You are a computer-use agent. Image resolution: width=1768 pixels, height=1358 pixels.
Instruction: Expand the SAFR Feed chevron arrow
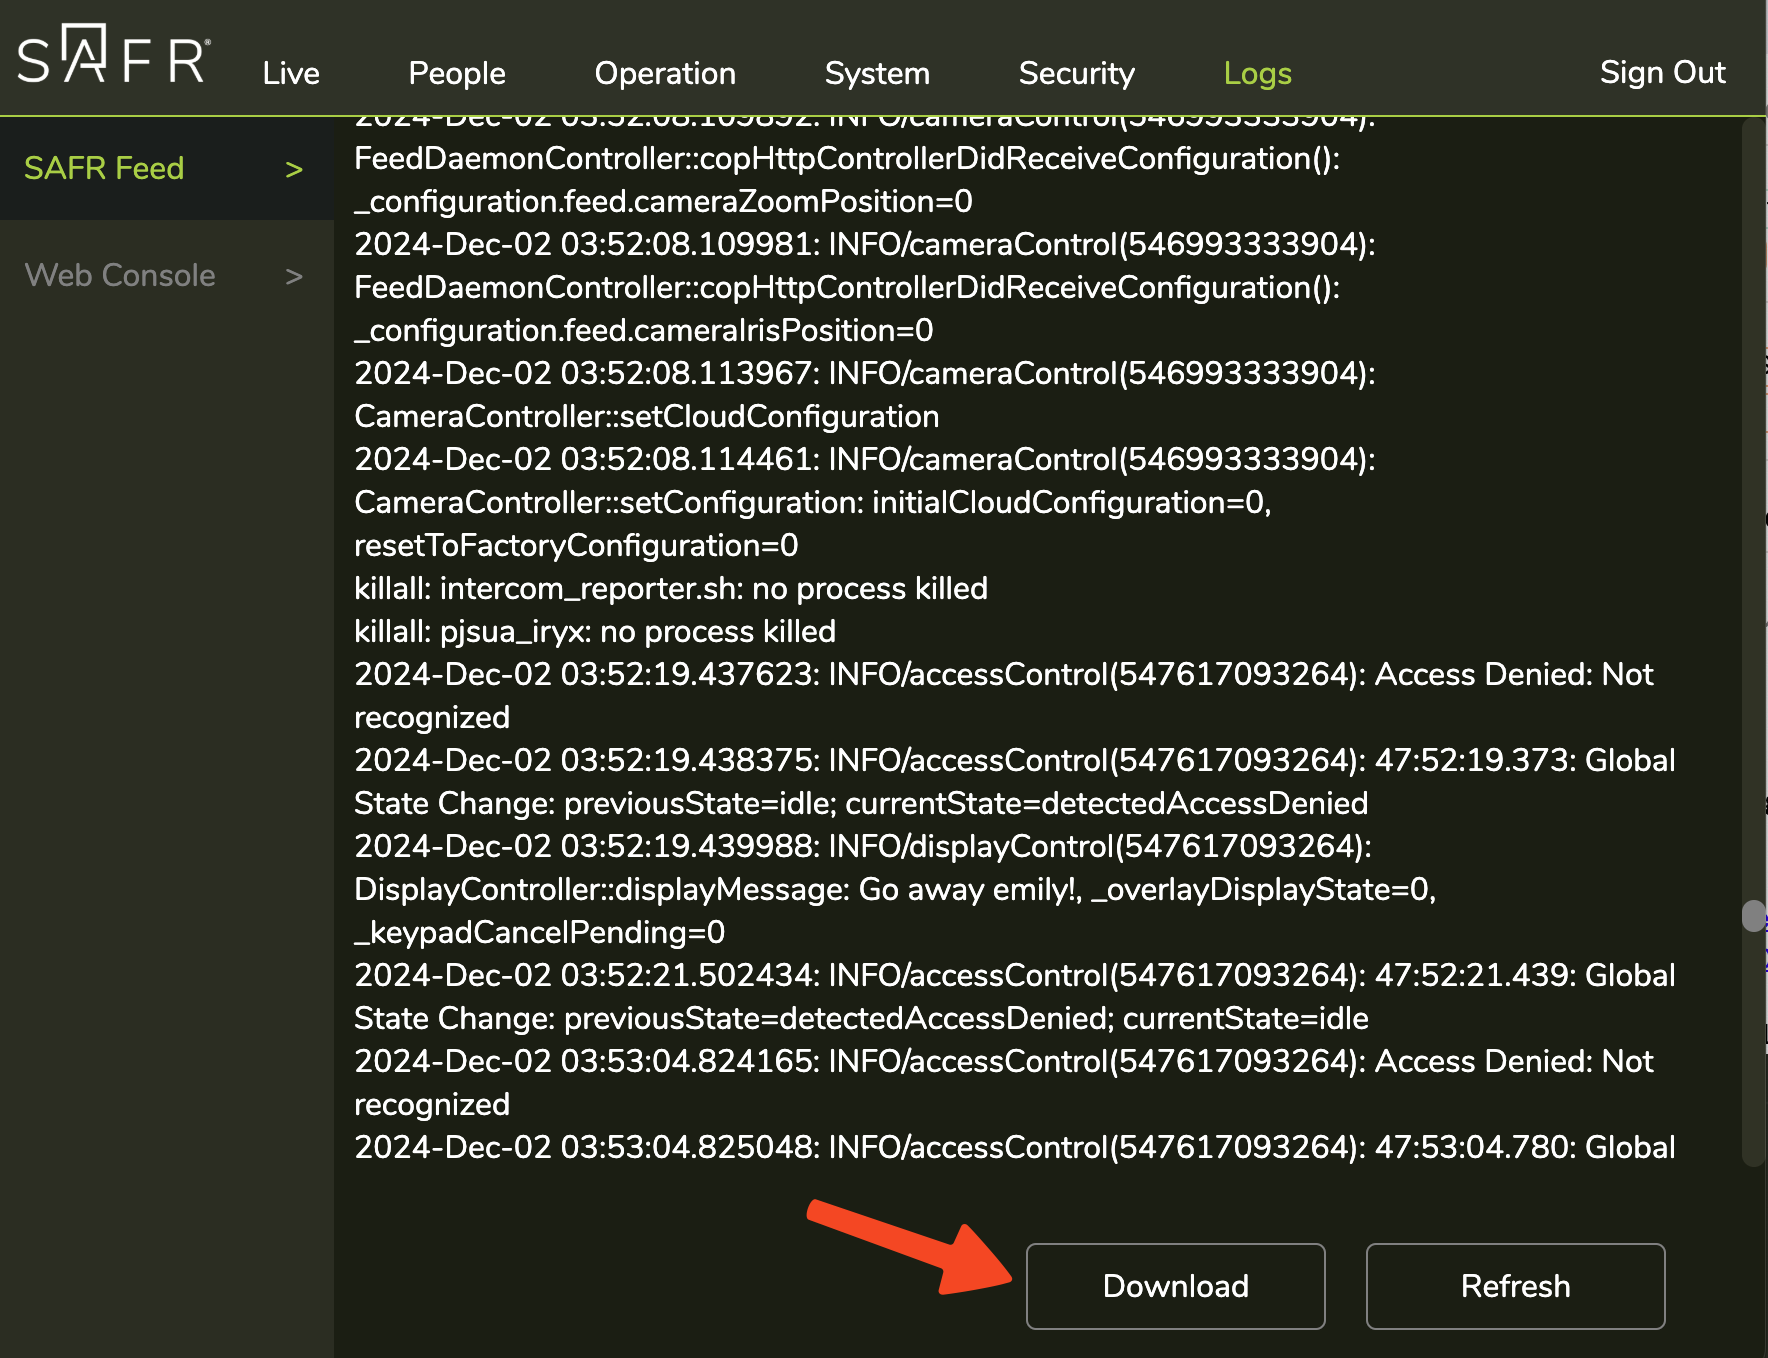coord(294,169)
